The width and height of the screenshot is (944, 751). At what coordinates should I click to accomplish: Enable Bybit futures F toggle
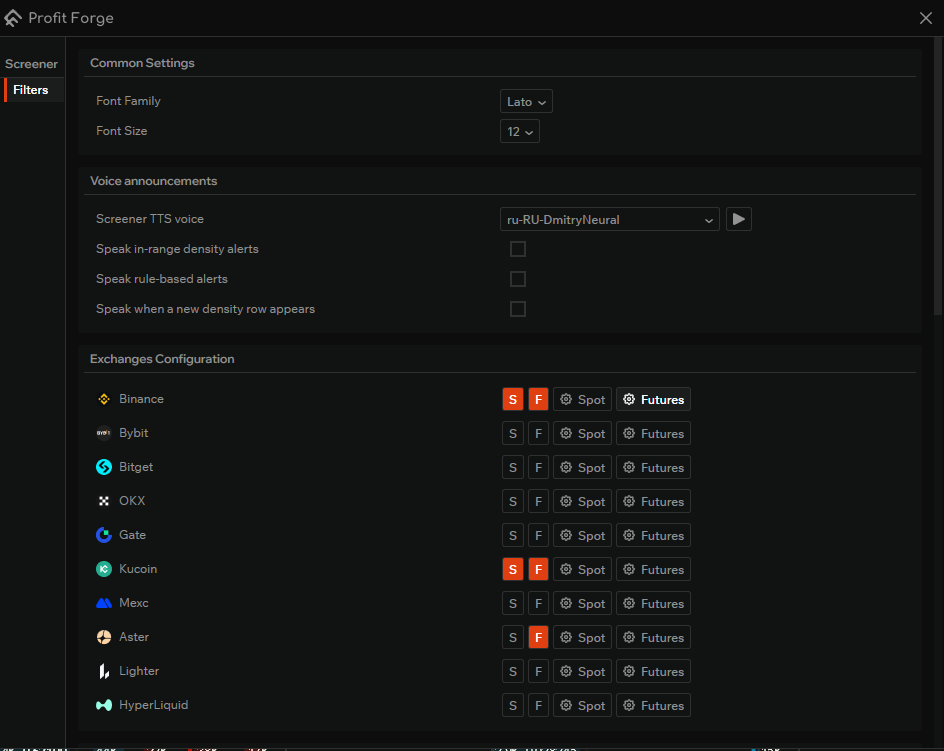(x=538, y=434)
